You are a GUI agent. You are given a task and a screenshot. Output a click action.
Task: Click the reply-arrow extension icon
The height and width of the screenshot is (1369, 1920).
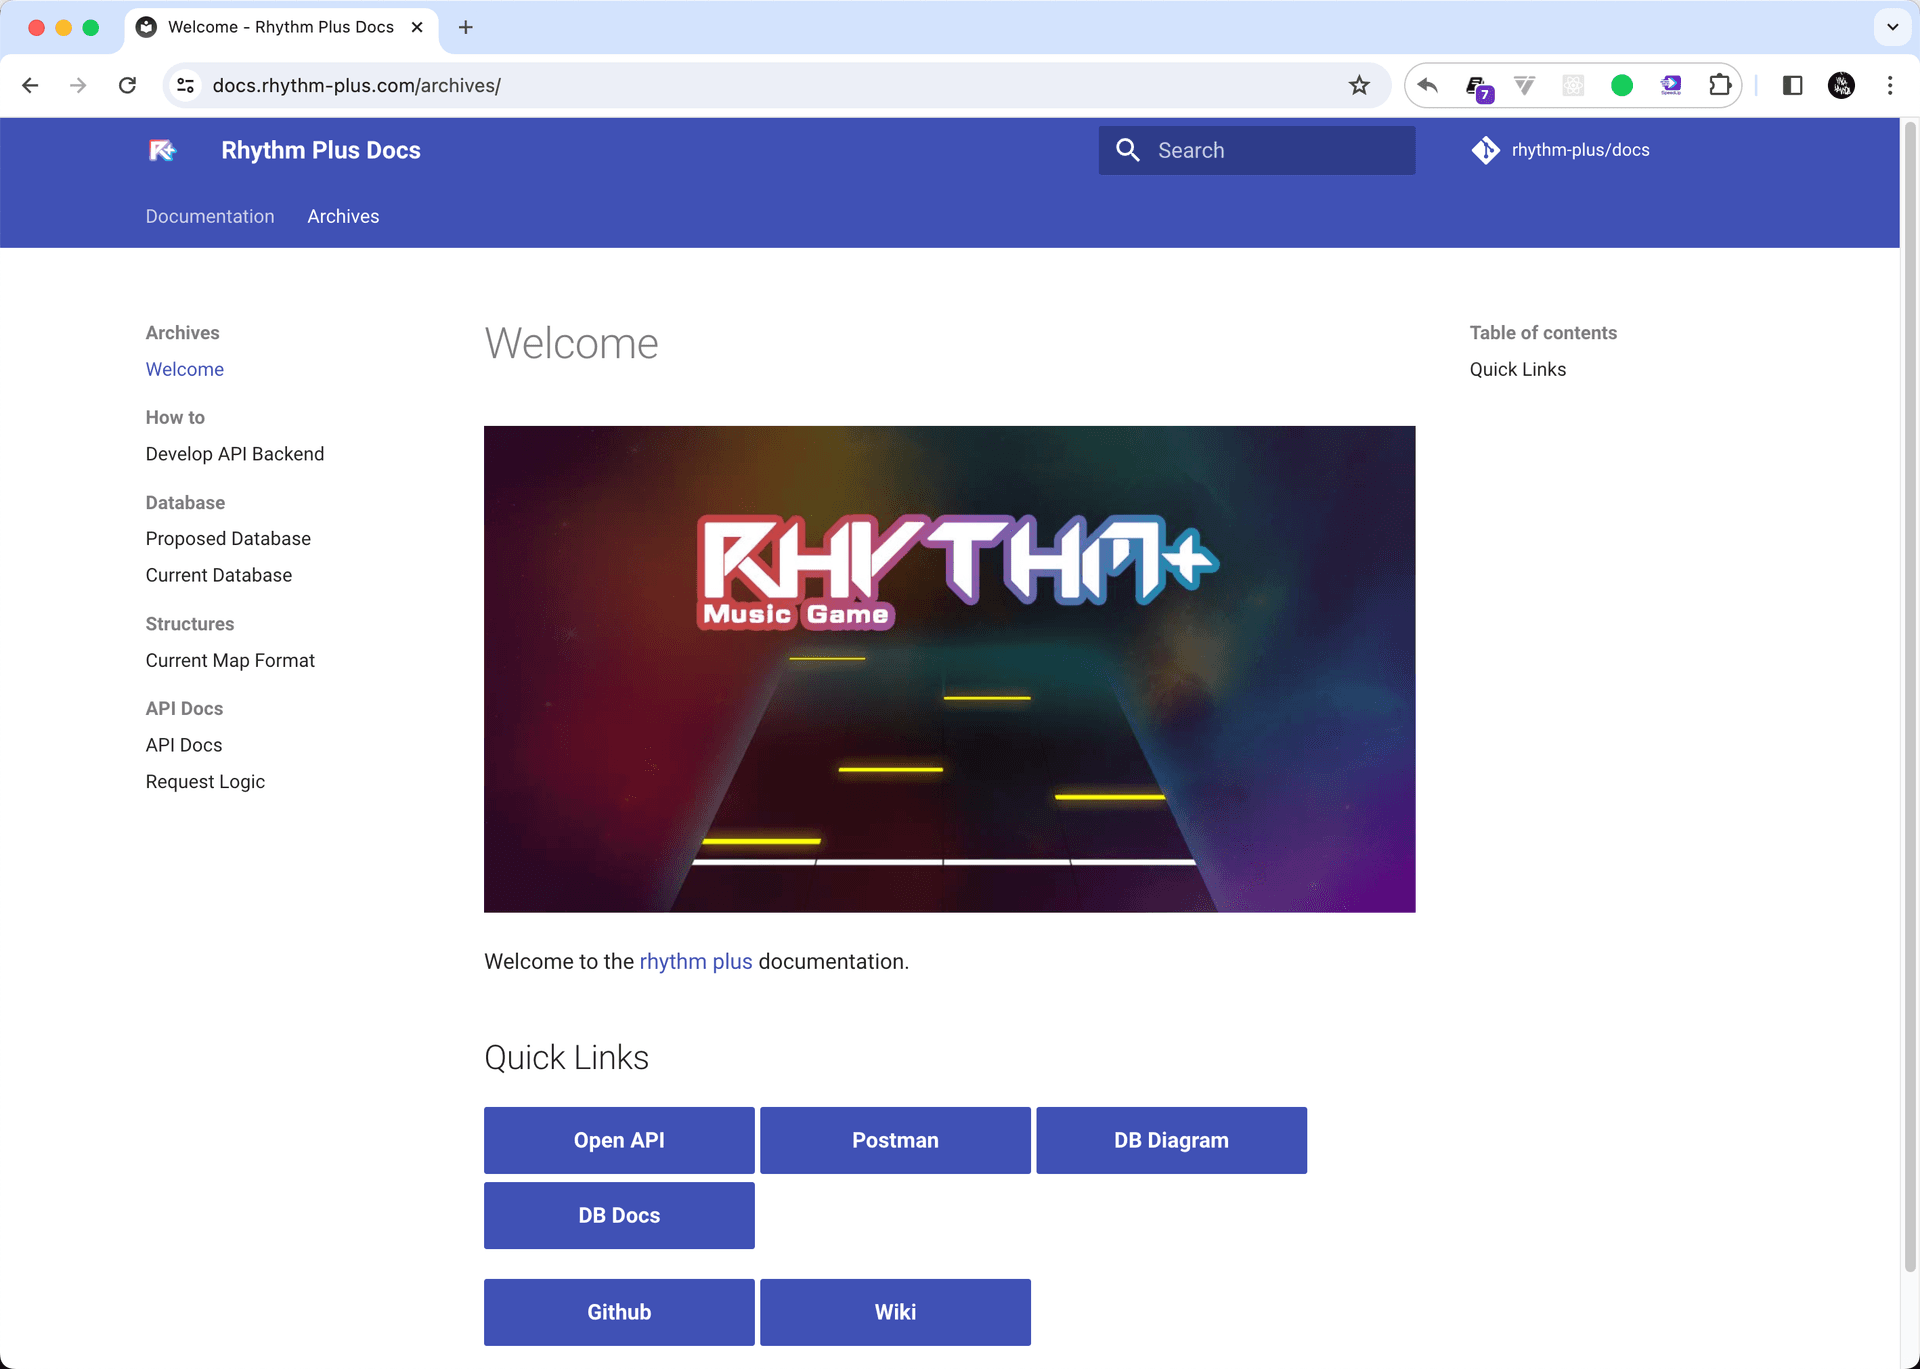(x=1428, y=85)
